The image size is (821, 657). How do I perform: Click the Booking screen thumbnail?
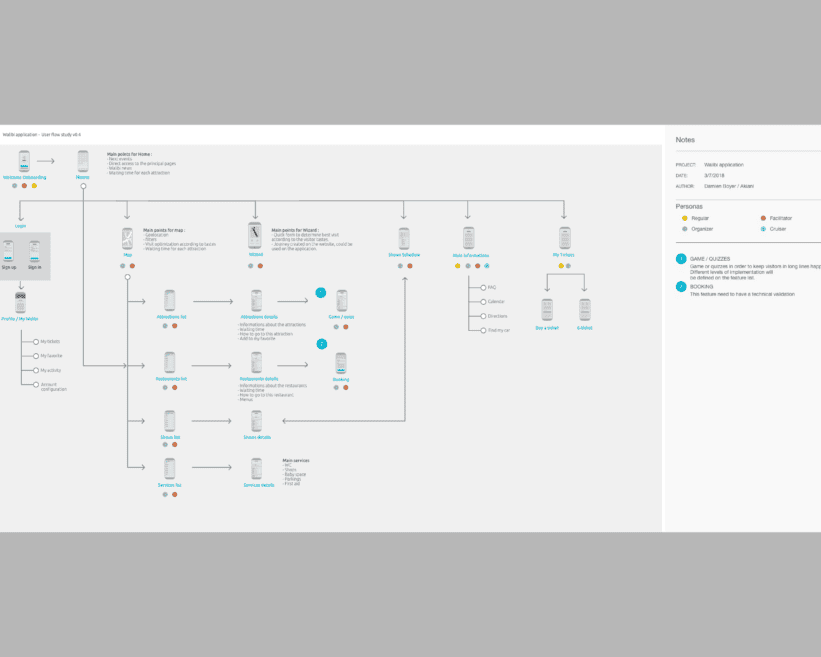[x=340, y=362]
